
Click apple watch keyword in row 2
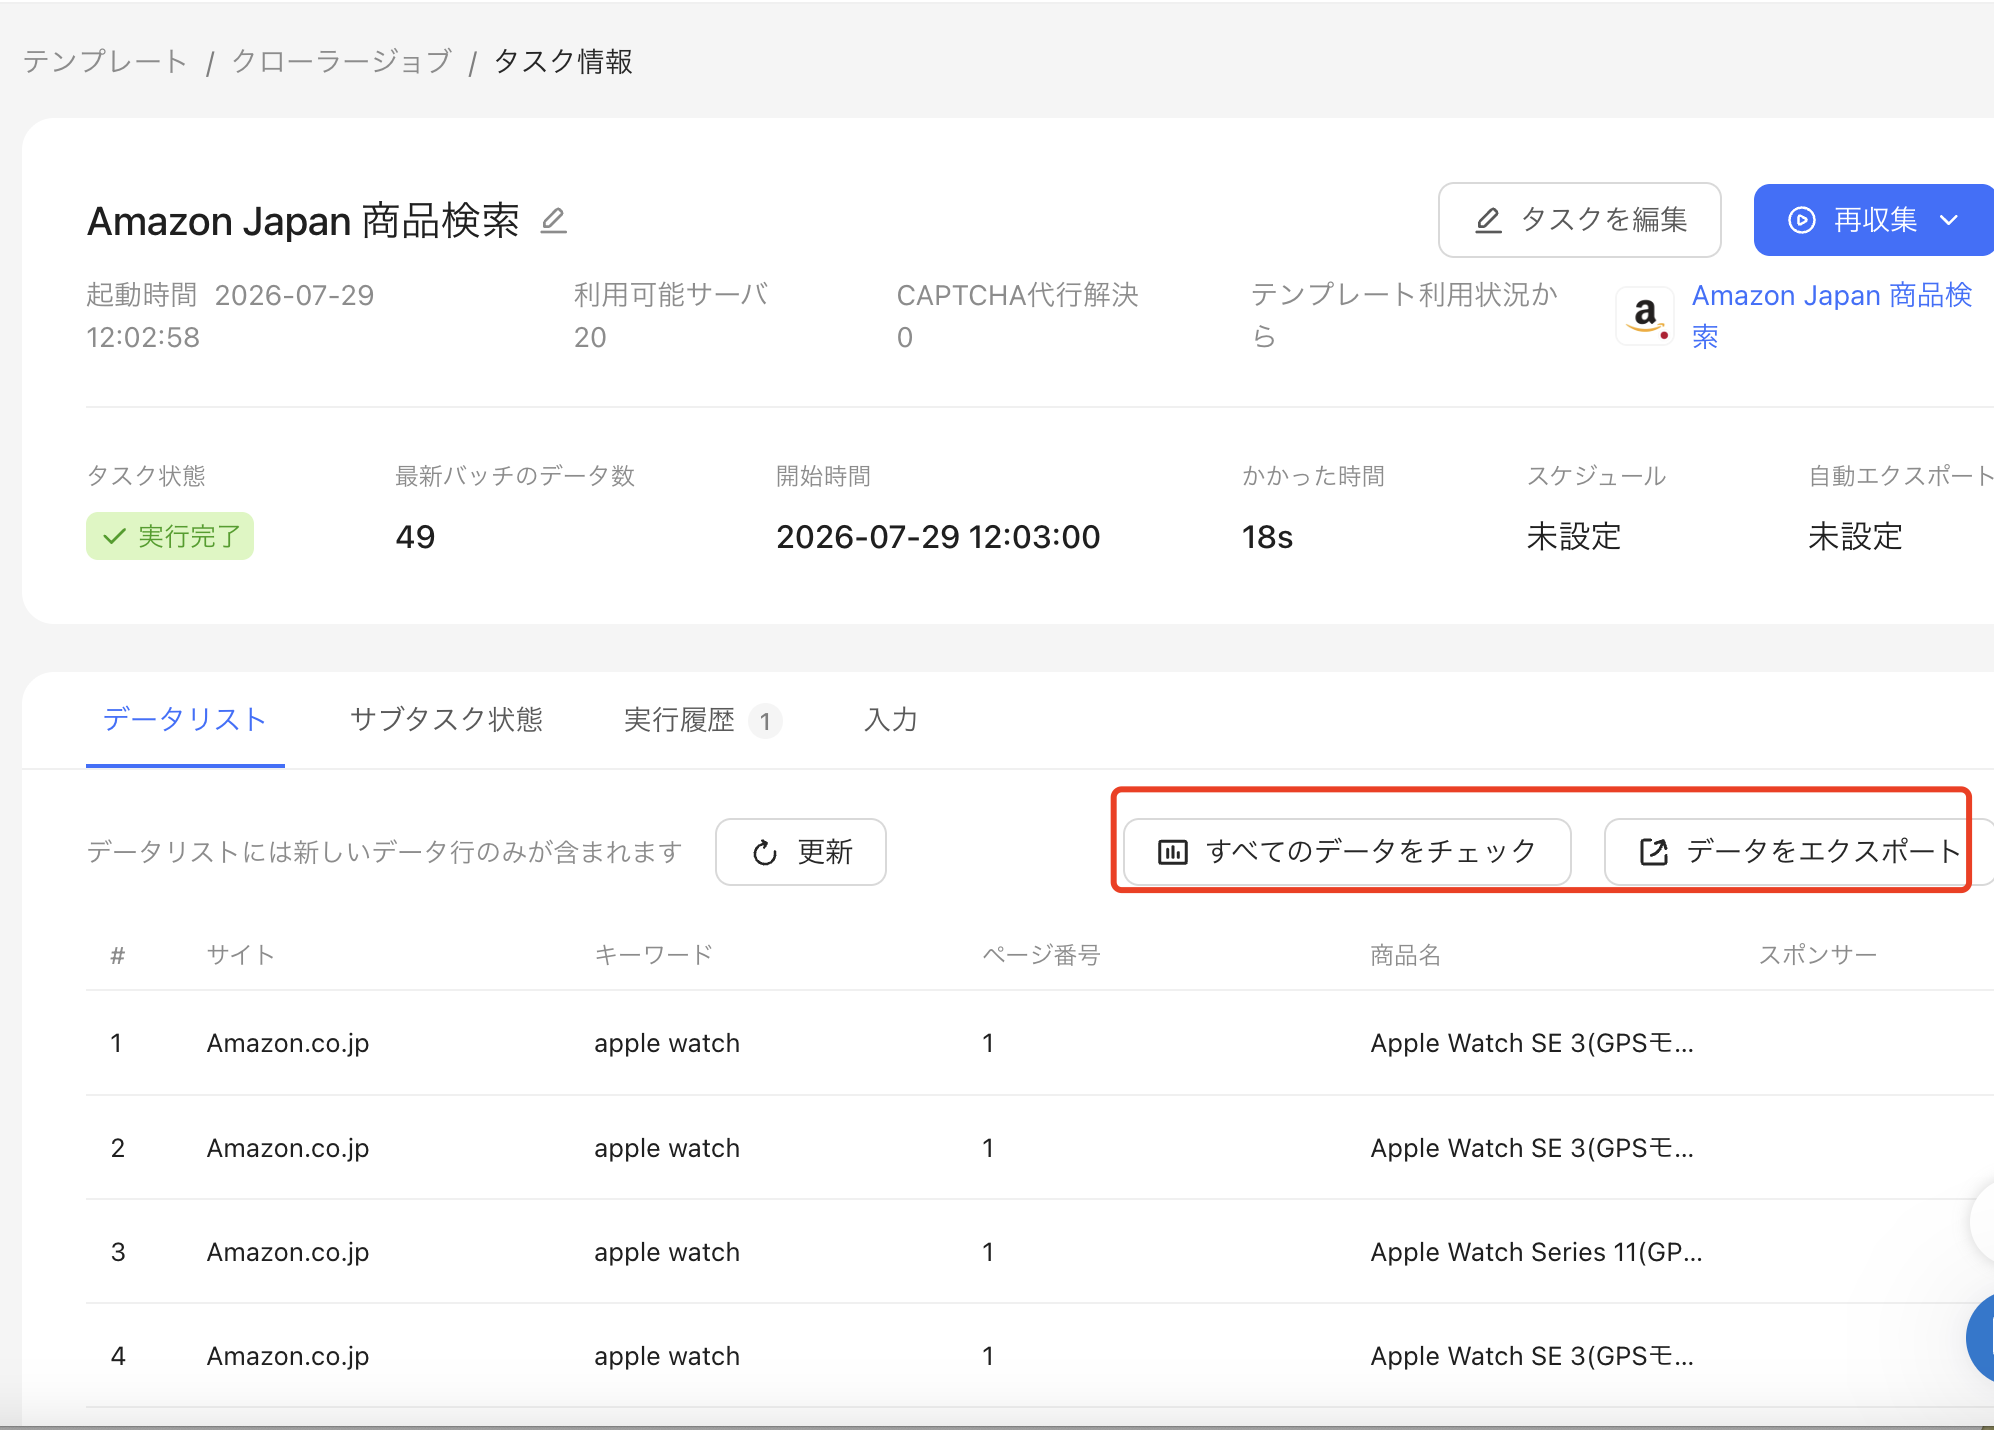pos(667,1148)
